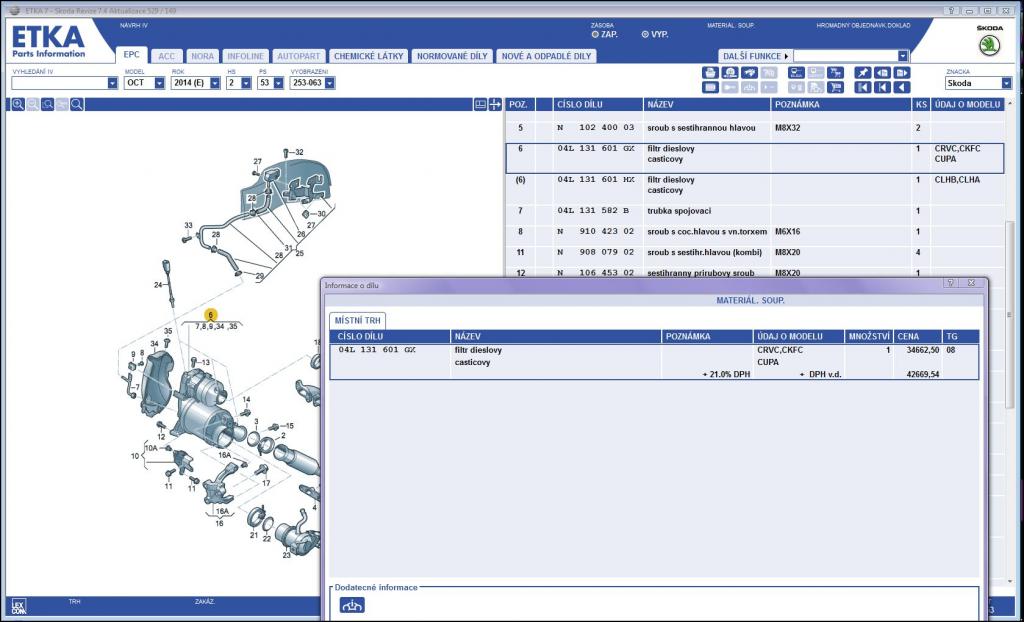Toggle the diagram layout panel icon
This screenshot has width=1024, height=622.
point(481,105)
